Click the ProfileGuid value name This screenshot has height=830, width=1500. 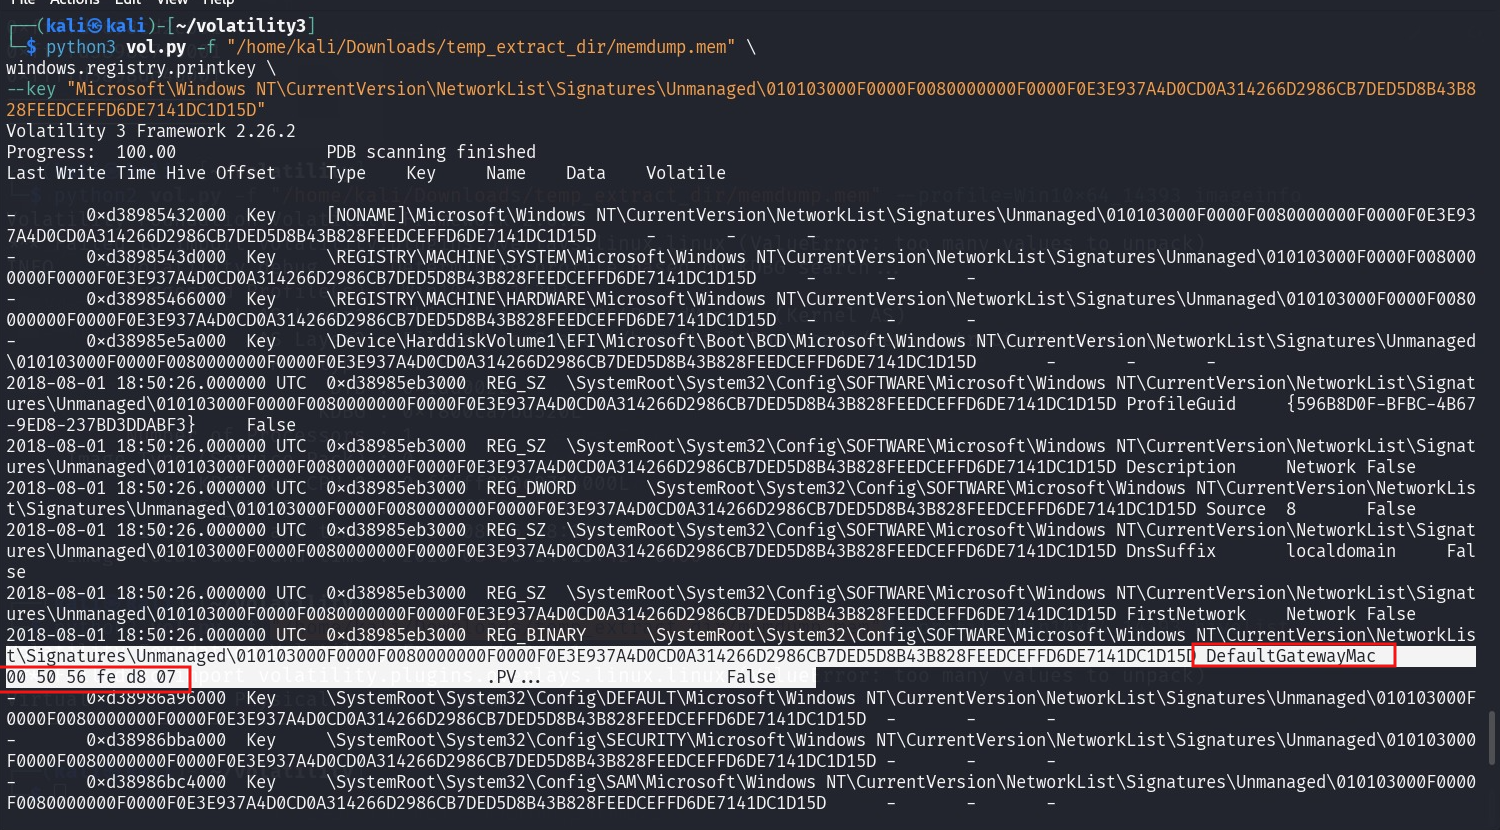pos(1181,404)
